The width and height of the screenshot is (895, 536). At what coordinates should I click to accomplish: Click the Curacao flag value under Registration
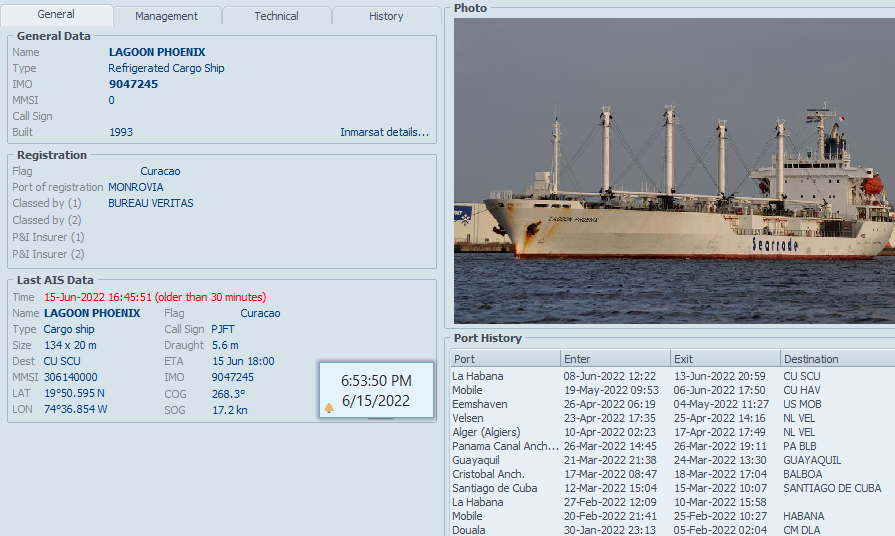pyautogui.click(x=160, y=171)
